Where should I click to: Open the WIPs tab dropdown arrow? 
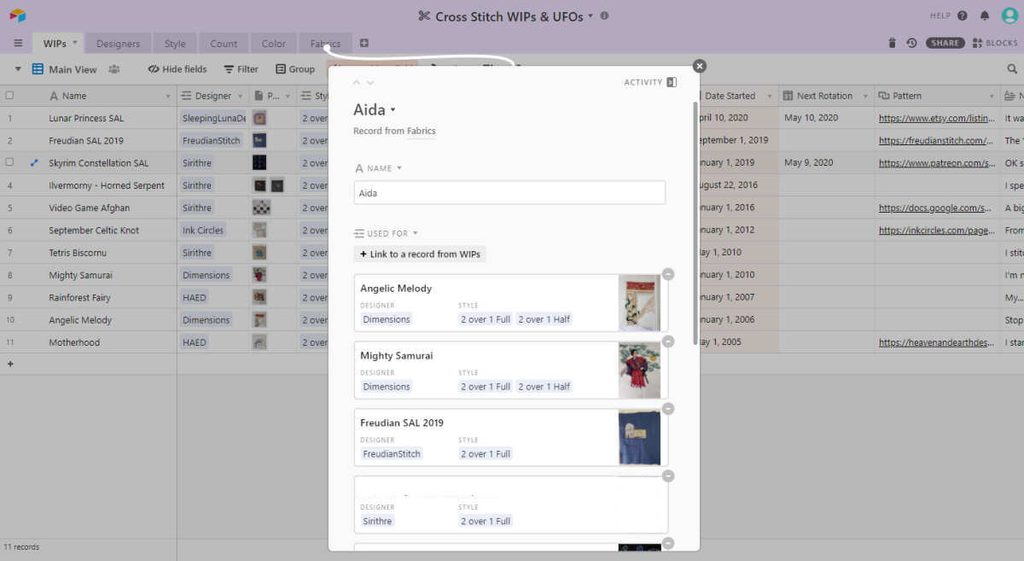[75, 43]
